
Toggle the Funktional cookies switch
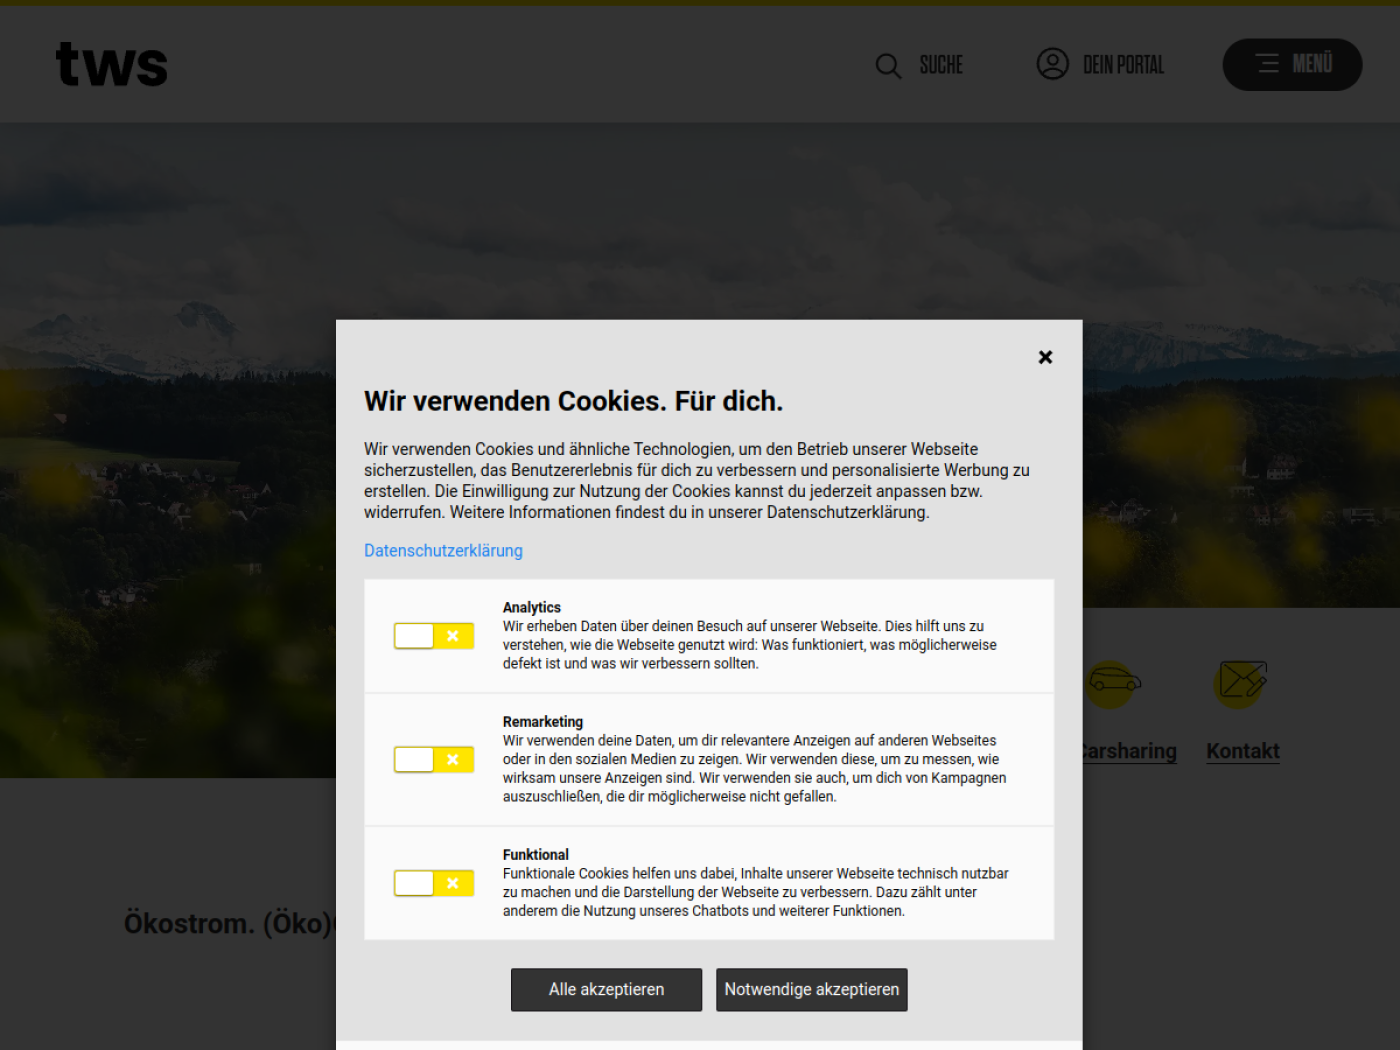tap(433, 883)
